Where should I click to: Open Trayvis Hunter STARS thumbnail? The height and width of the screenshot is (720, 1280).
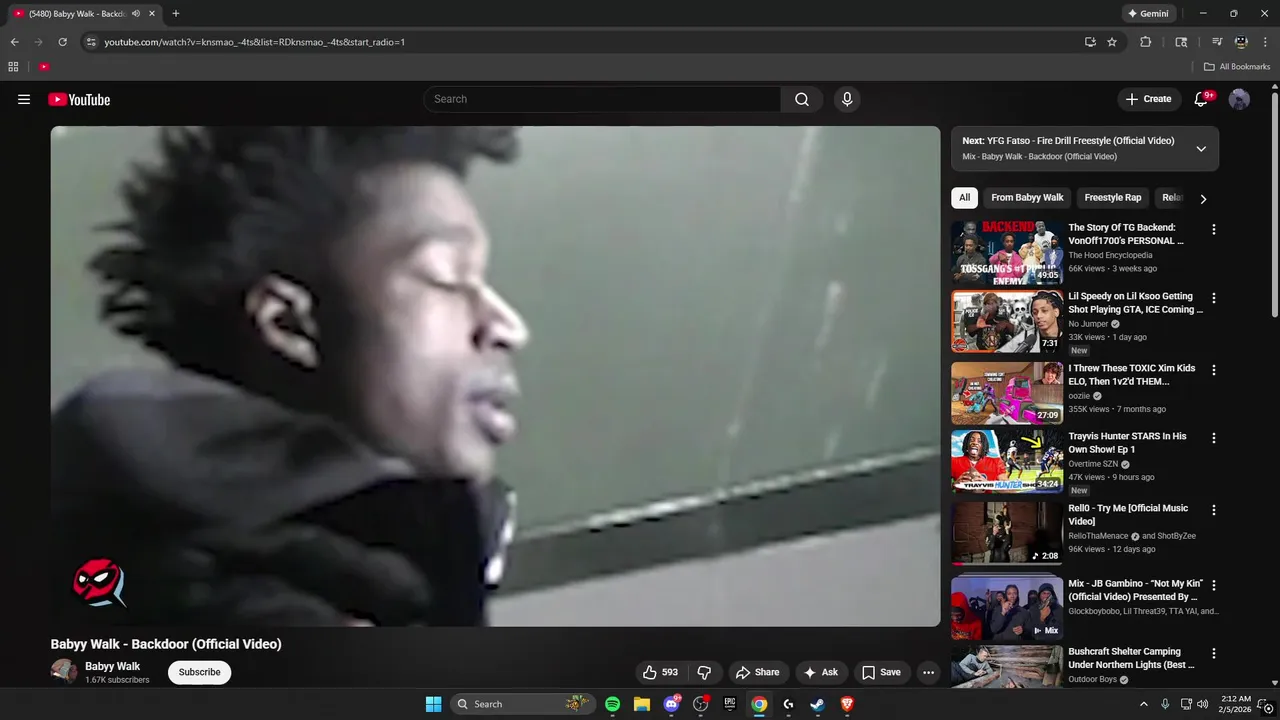tap(1006, 462)
